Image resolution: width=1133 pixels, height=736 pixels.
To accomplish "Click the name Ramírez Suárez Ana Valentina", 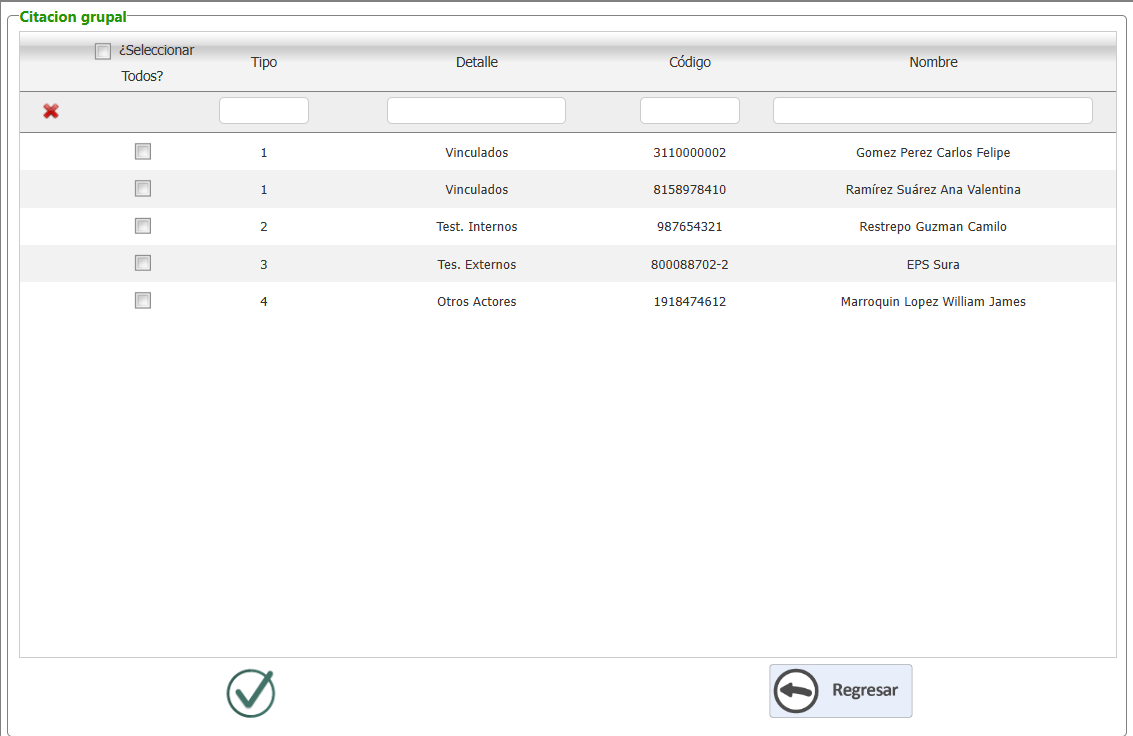I will [x=933, y=189].
